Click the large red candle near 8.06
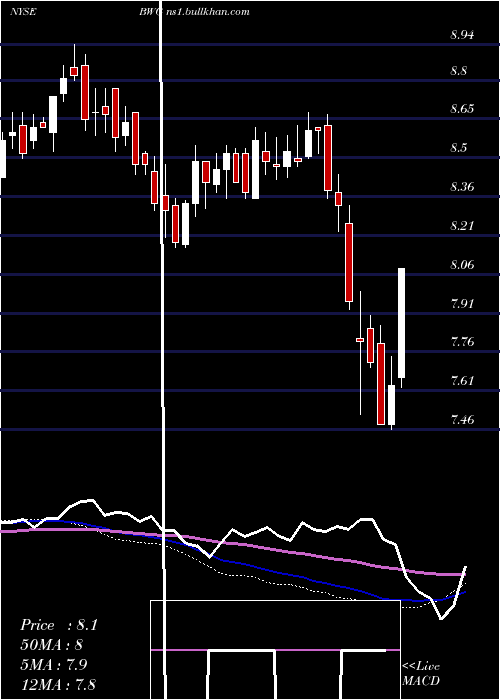The image size is (500, 700). [x=349, y=262]
